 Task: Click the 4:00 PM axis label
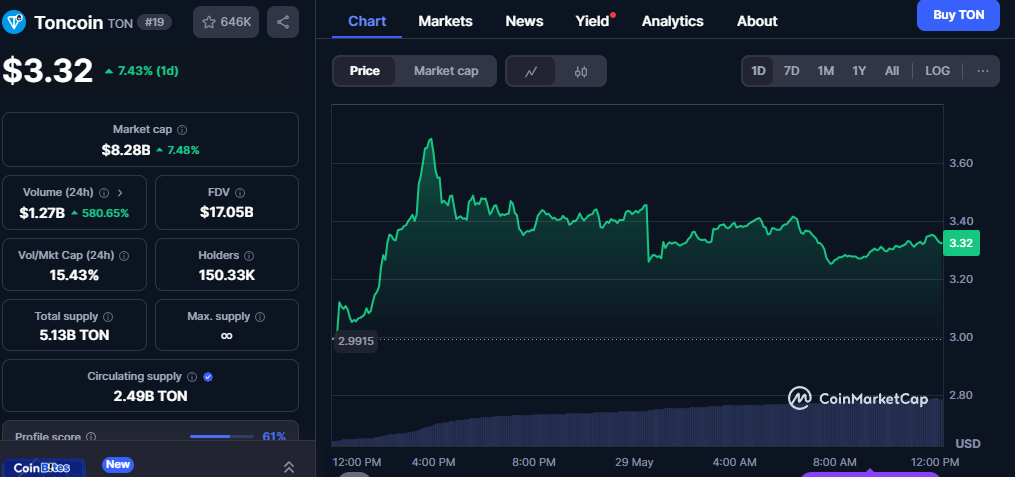434,462
